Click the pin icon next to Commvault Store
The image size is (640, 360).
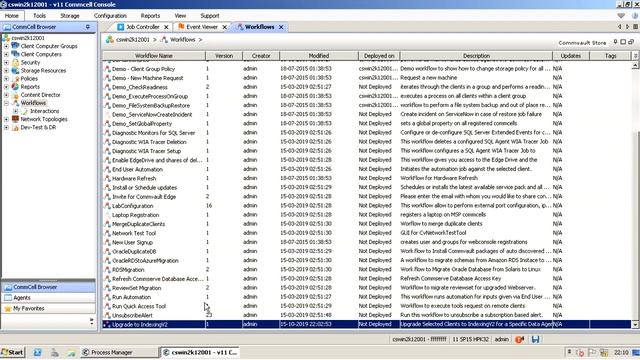[x=616, y=42]
